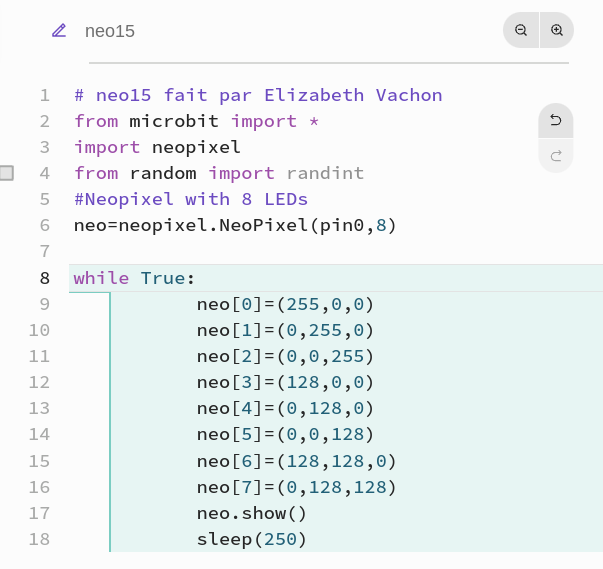Click the randint import word

pos(325,173)
